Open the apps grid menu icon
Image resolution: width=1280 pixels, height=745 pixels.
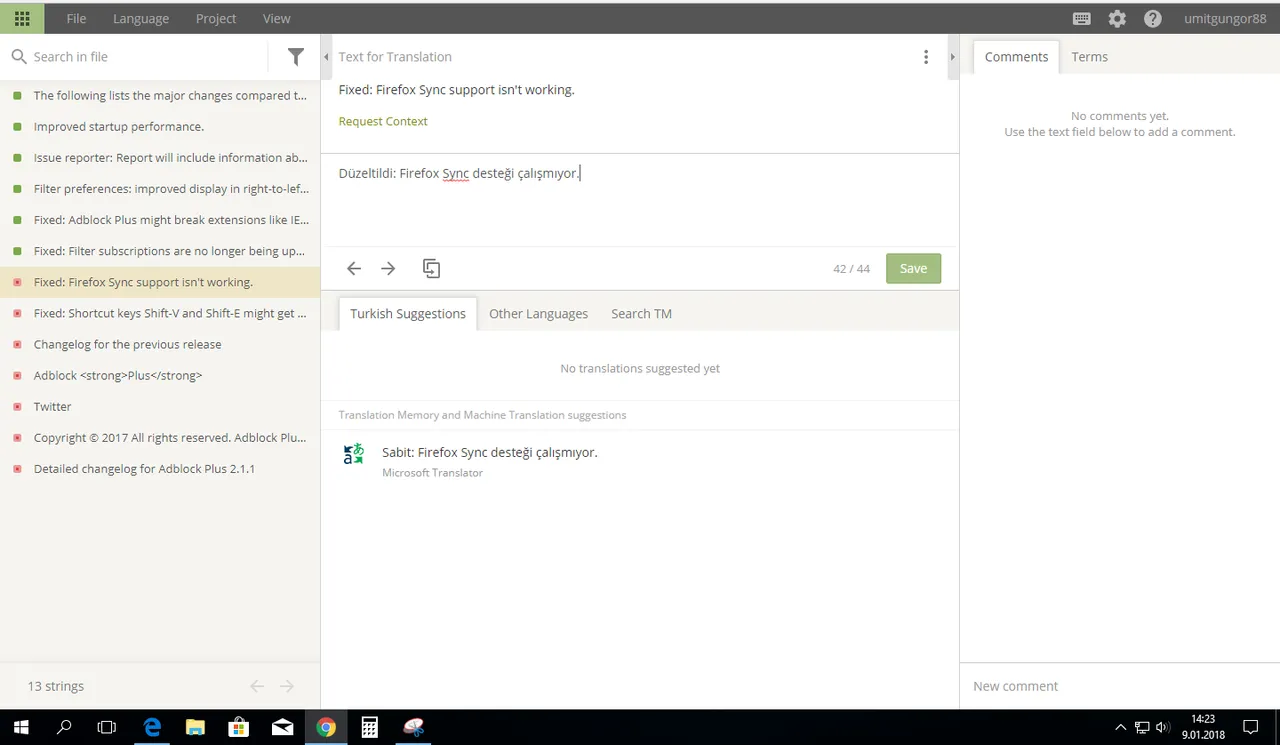[22, 18]
